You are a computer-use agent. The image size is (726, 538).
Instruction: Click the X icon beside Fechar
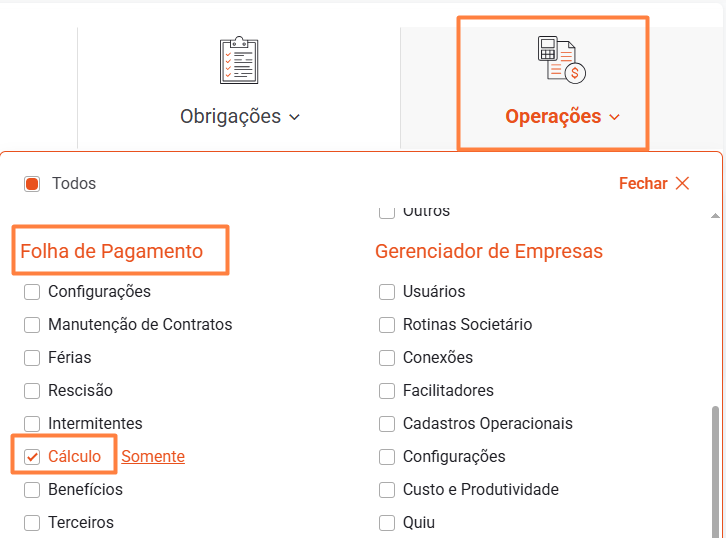point(683,183)
